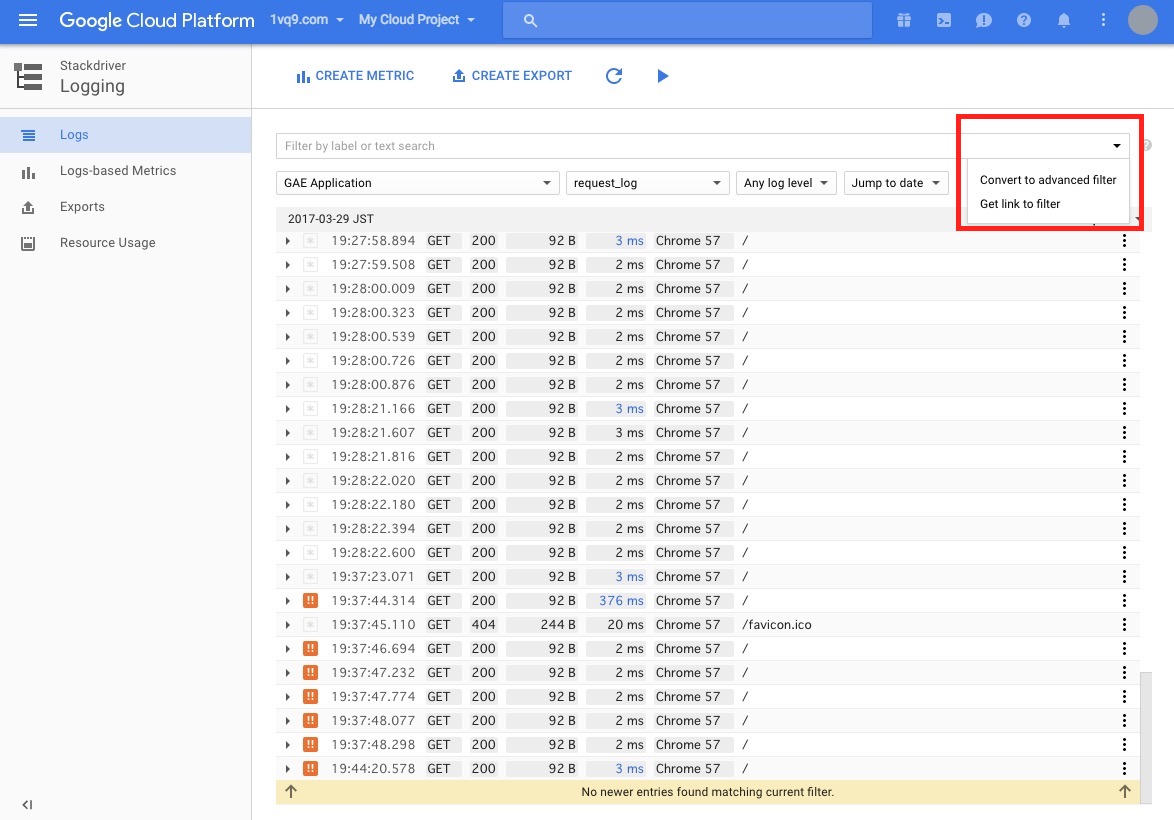Screen dimensions: 1174x820
Task: Open more menu for 19:27:58.894 entry
Action: point(1124,240)
